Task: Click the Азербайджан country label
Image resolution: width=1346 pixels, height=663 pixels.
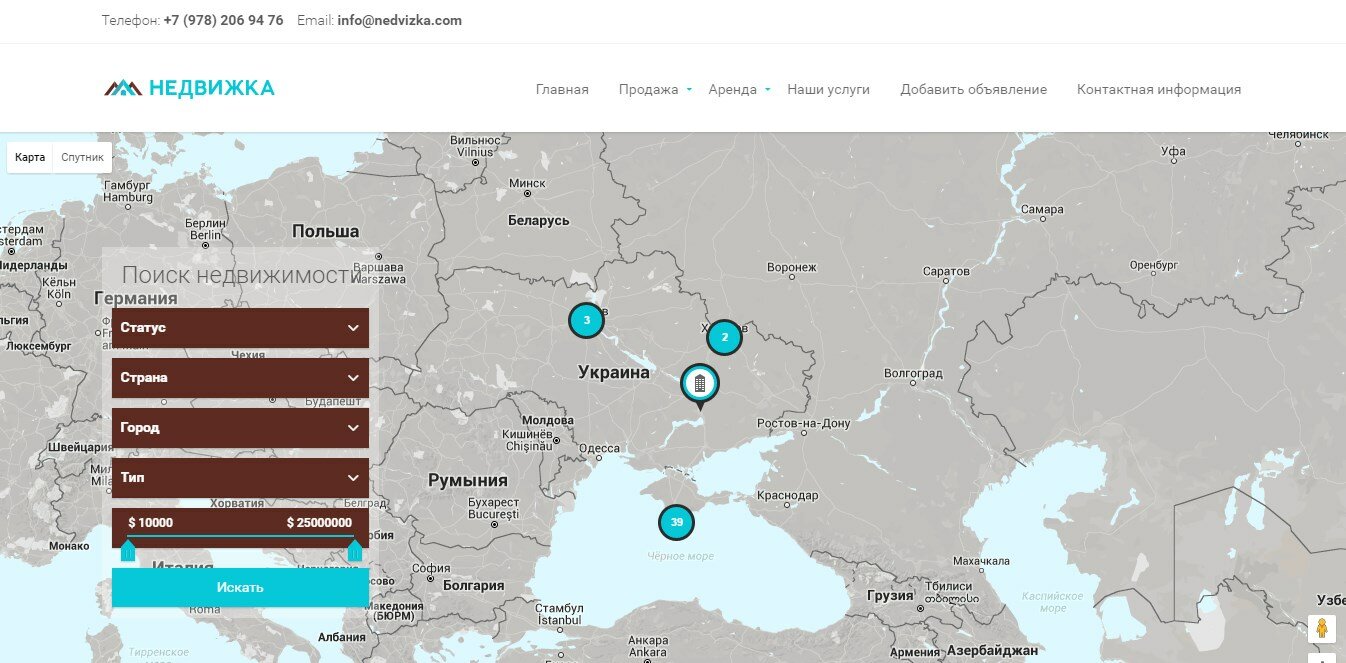Action: point(993,651)
